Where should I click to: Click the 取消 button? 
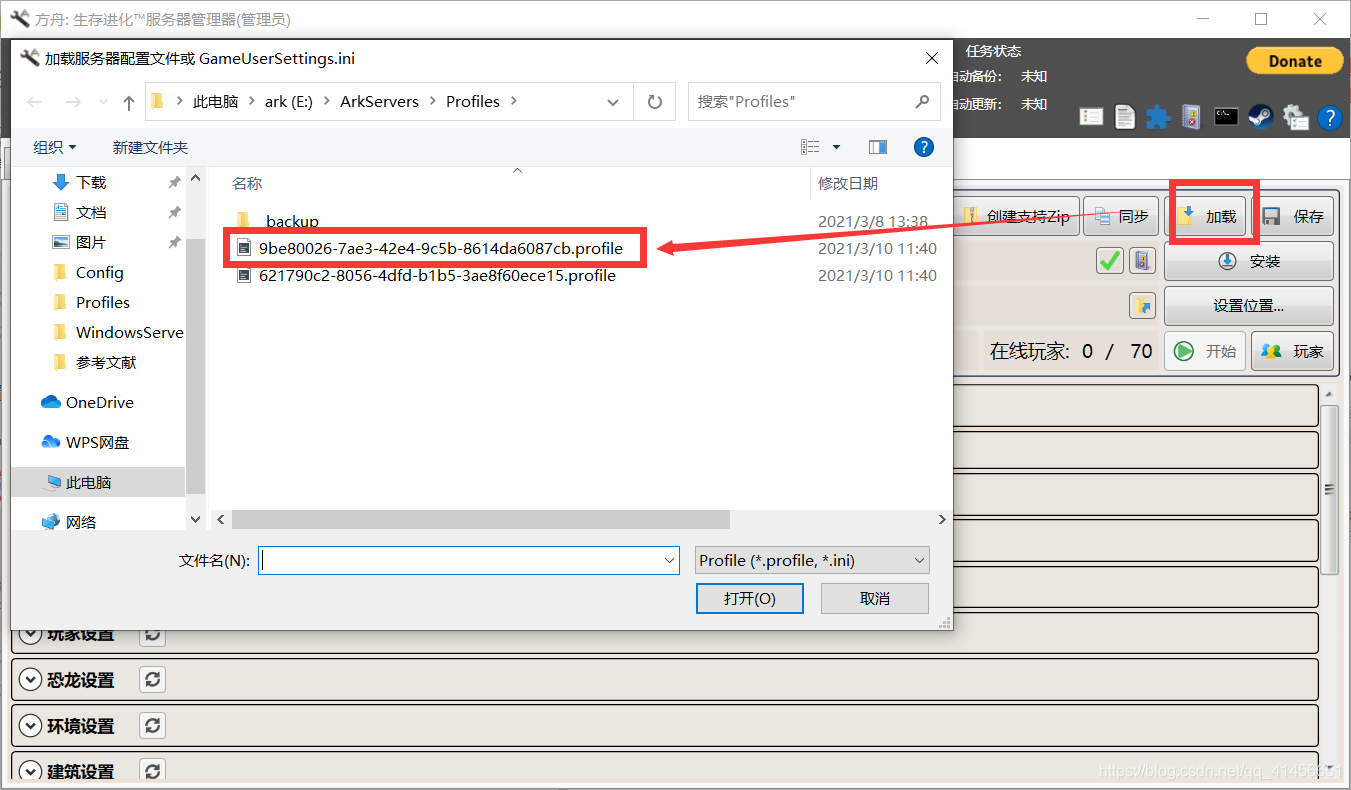coord(875,598)
